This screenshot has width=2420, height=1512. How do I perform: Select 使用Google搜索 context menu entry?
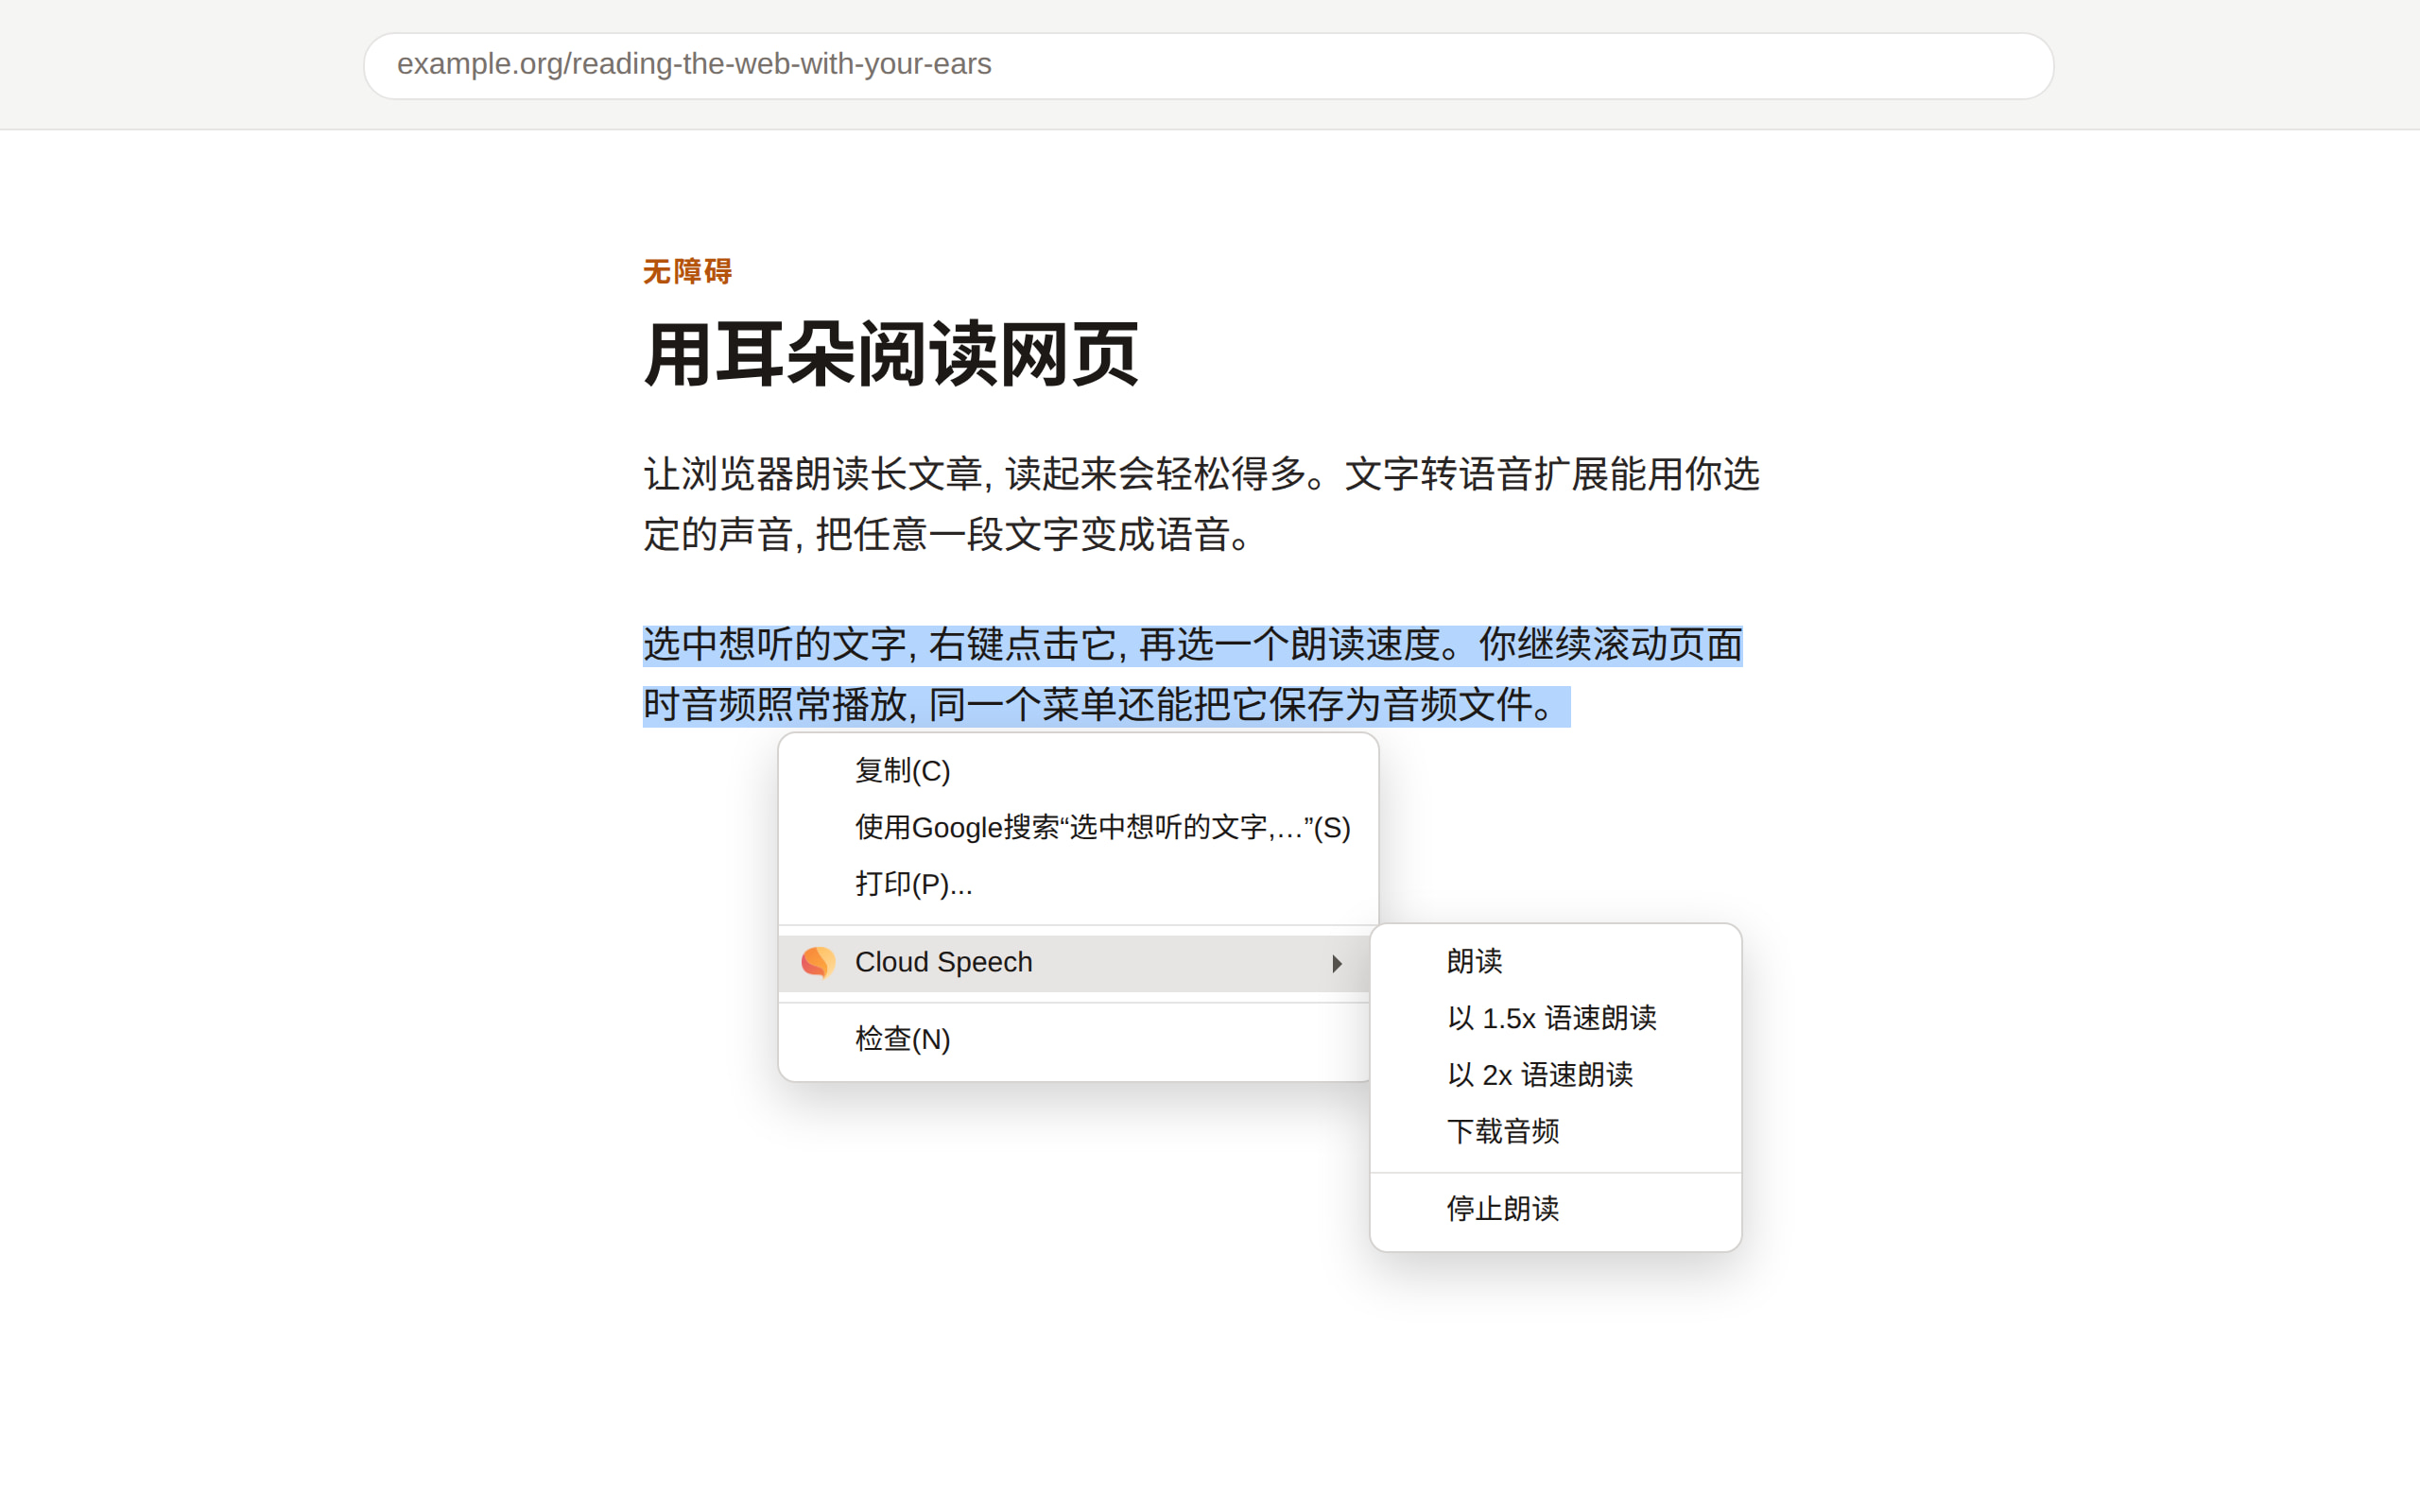[1078, 828]
